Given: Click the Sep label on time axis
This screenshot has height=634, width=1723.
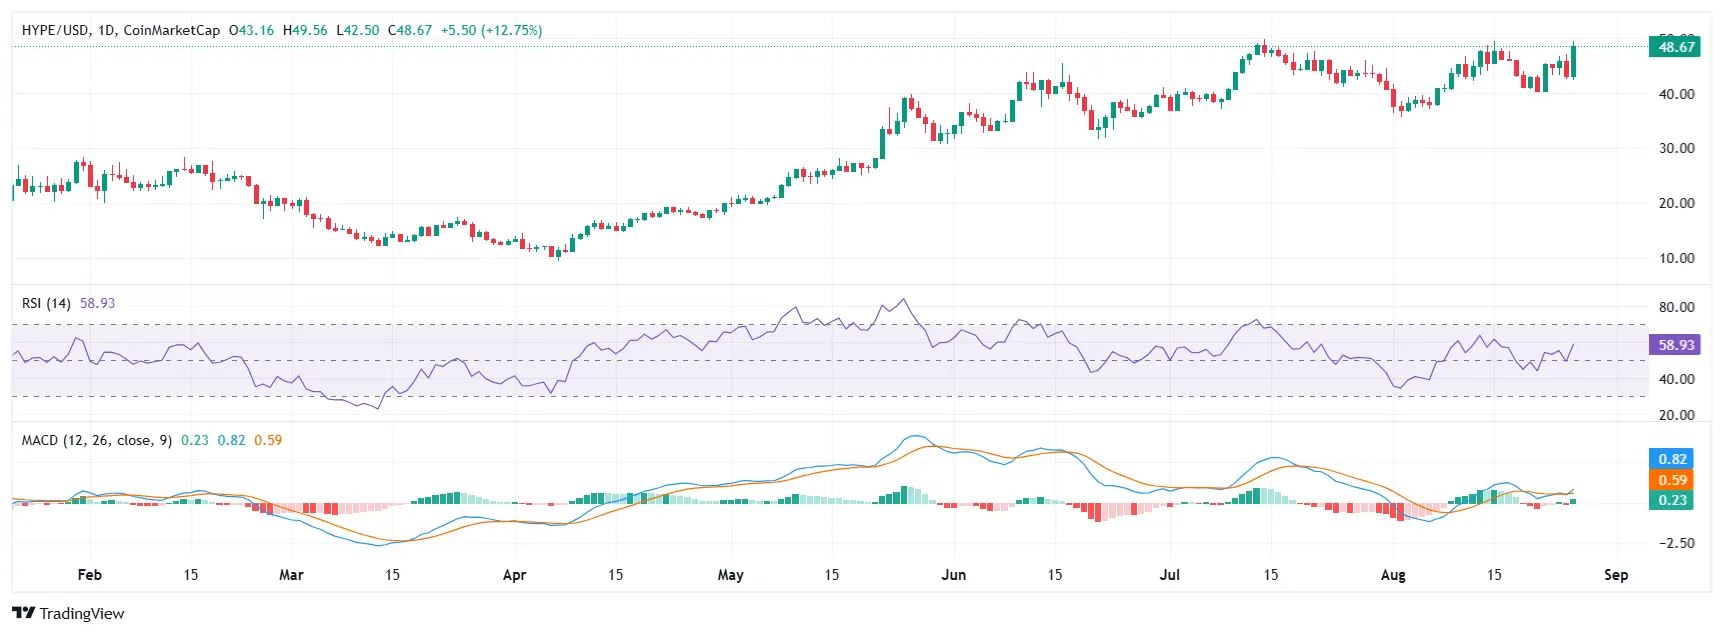Looking at the screenshot, I should pos(1616,575).
